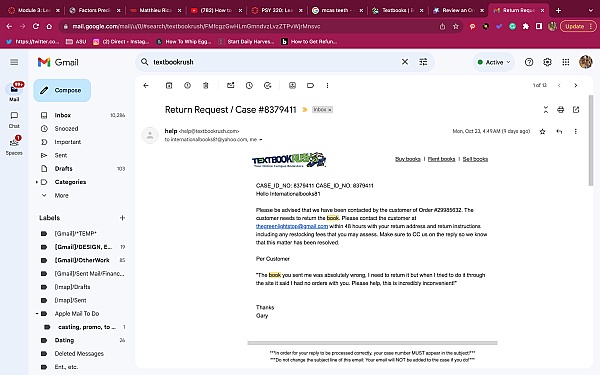
Task: Snooze this email with the clock icon
Action: tap(249, 85)
